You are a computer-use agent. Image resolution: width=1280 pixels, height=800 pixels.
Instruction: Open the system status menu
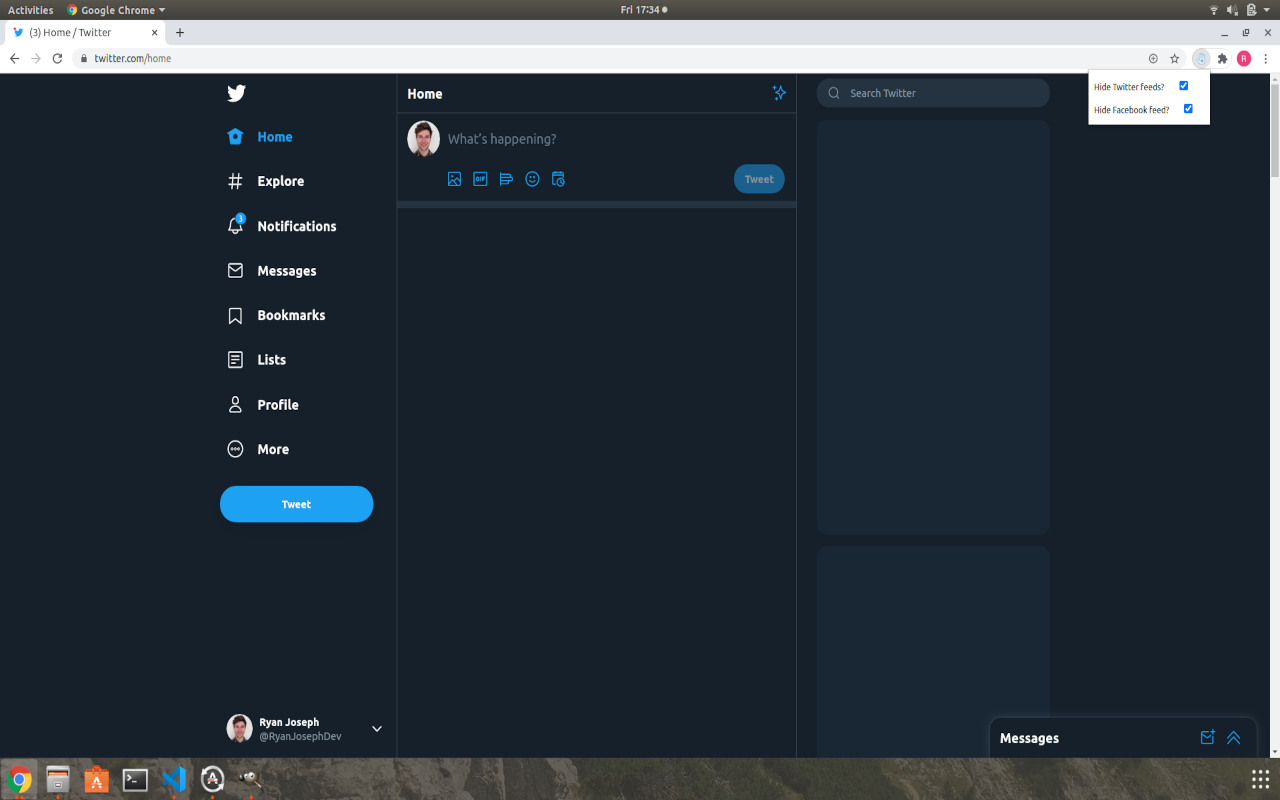1238,10
